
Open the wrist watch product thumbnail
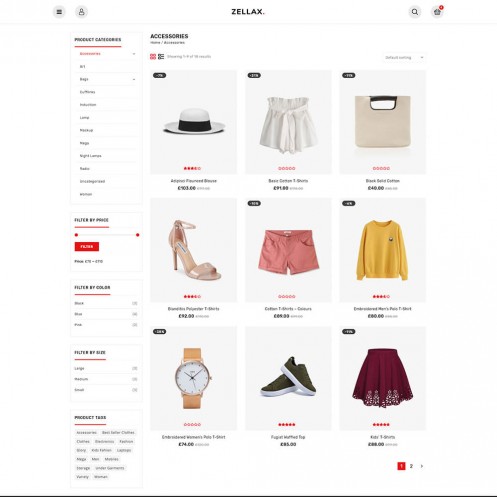point(193,378)
